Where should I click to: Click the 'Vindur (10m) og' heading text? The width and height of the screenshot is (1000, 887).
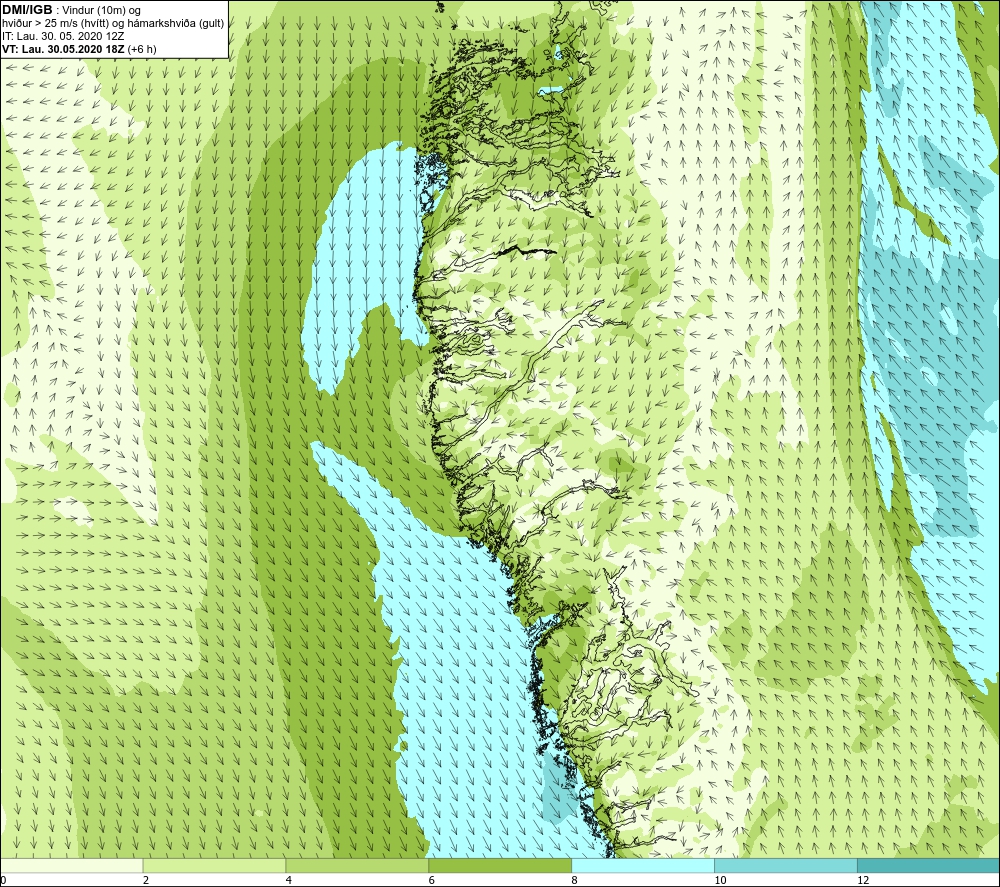(x=103, y=11)
